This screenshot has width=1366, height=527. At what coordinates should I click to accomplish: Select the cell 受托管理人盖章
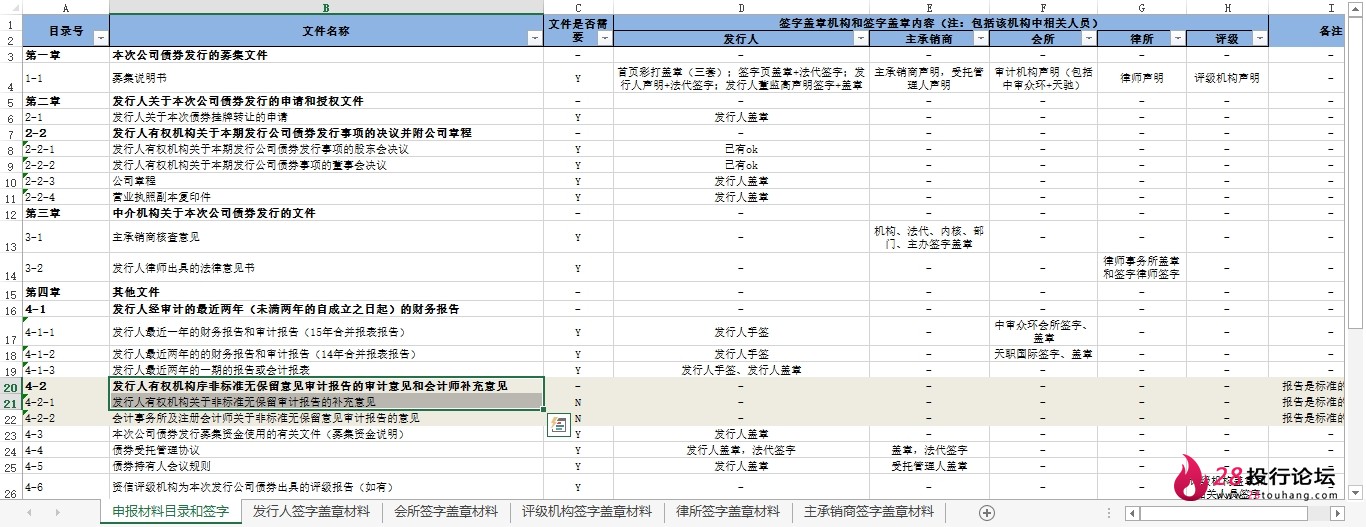click(929, 466)
